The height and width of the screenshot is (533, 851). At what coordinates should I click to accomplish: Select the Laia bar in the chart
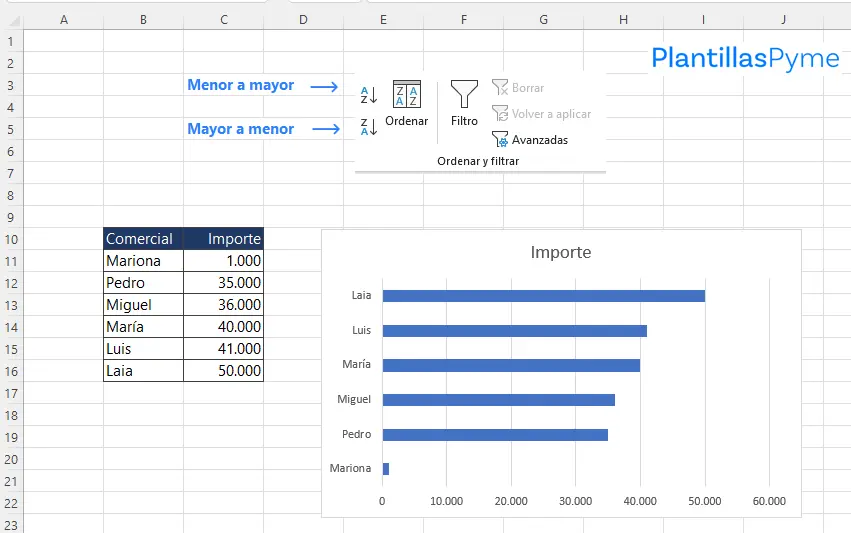(x=543, y=296)
